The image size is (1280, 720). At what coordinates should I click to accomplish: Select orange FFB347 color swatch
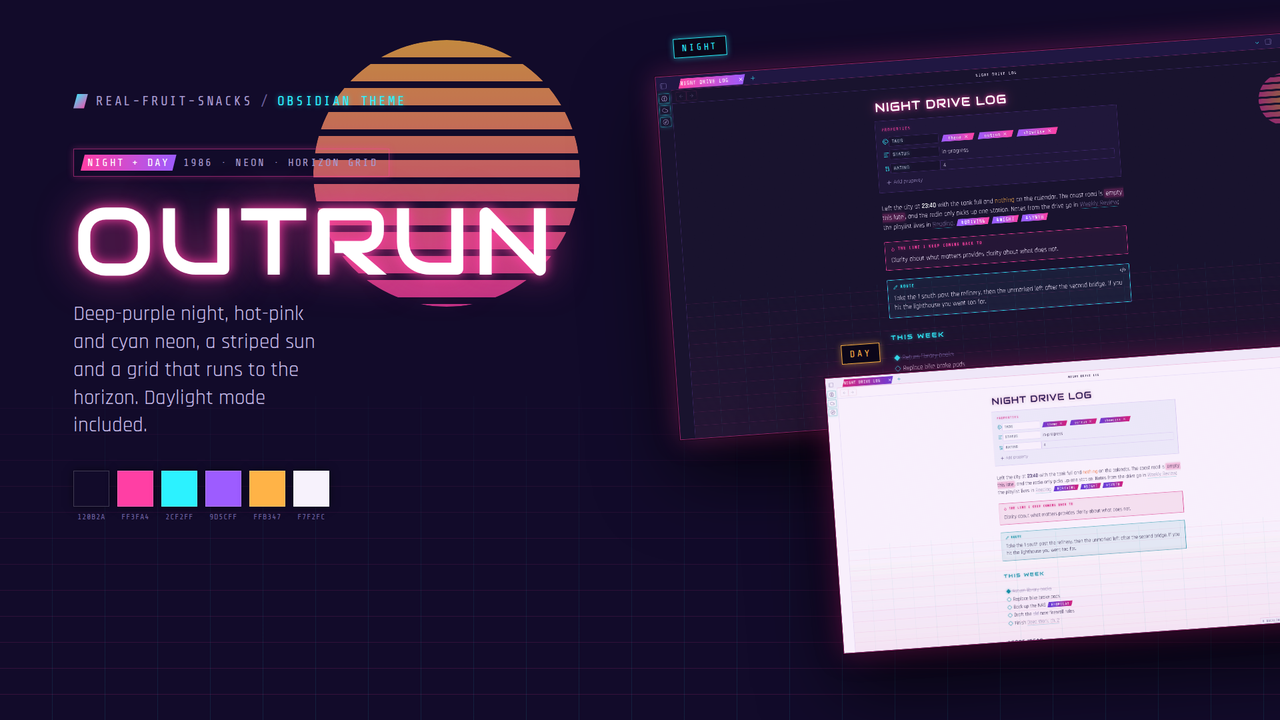pyautogui.click(x=267, y=489)
